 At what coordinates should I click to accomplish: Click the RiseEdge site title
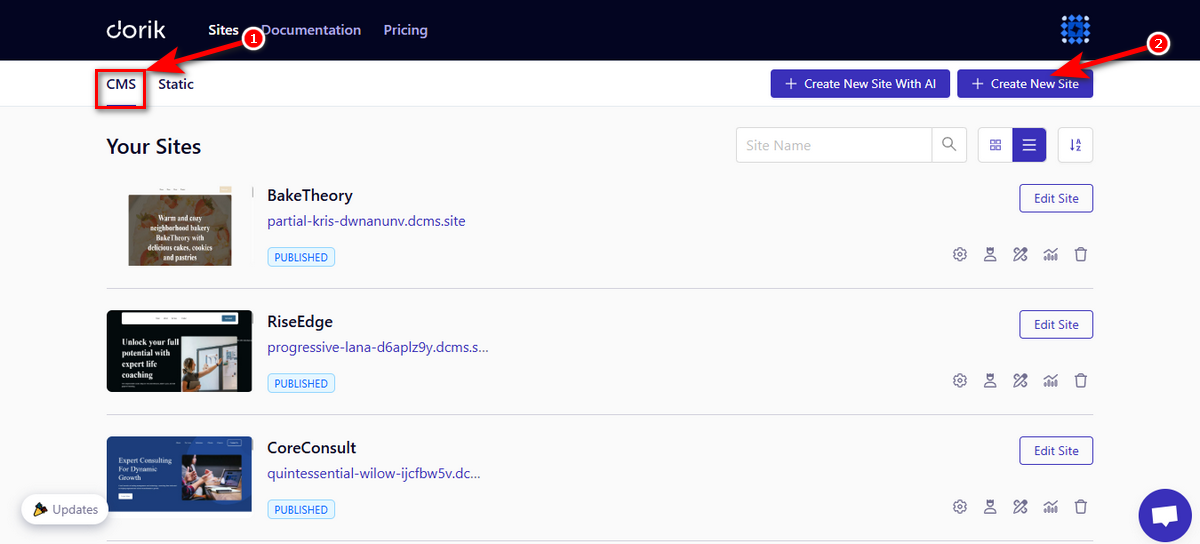(x=300, y=321)
